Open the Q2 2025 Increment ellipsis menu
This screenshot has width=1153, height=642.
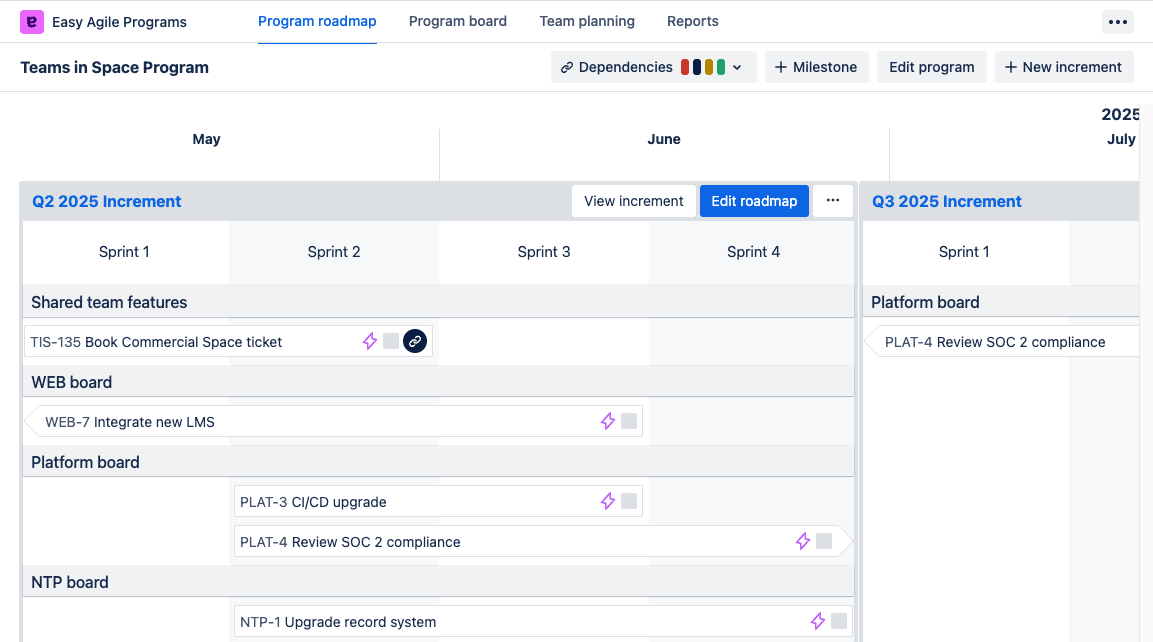(x=833, y=200)
